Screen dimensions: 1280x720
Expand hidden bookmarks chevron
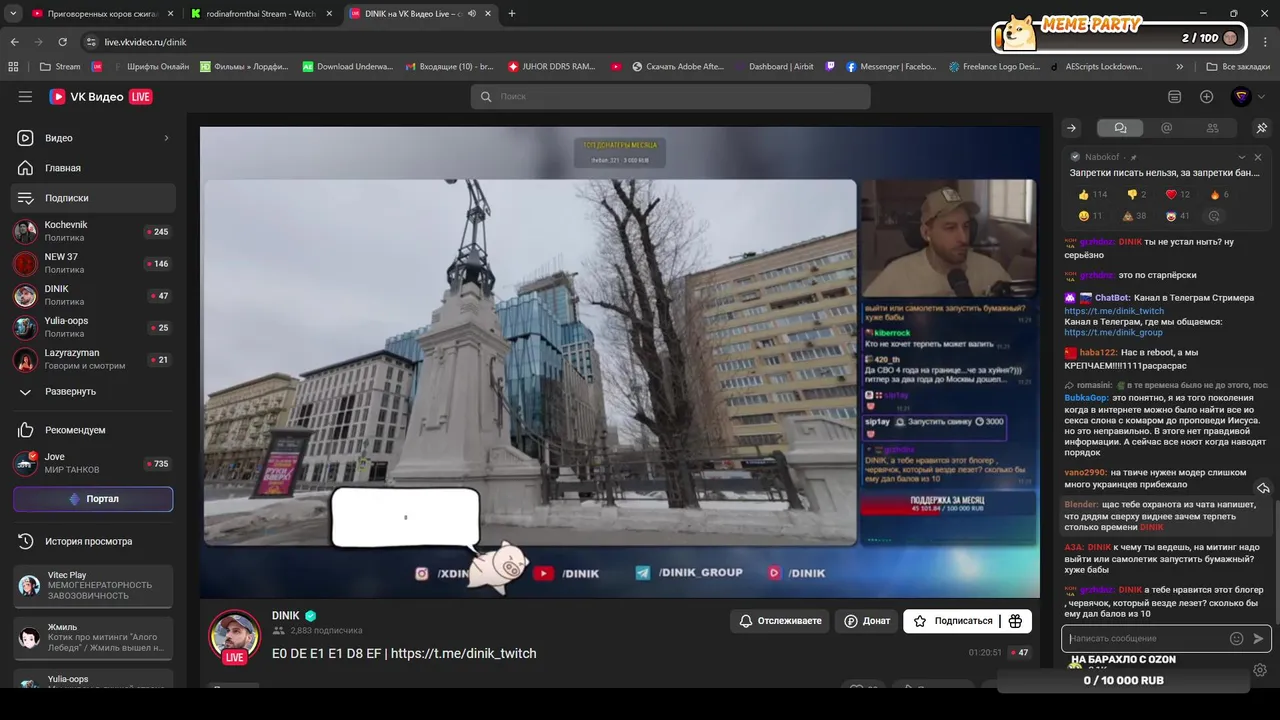[1181, 67]
